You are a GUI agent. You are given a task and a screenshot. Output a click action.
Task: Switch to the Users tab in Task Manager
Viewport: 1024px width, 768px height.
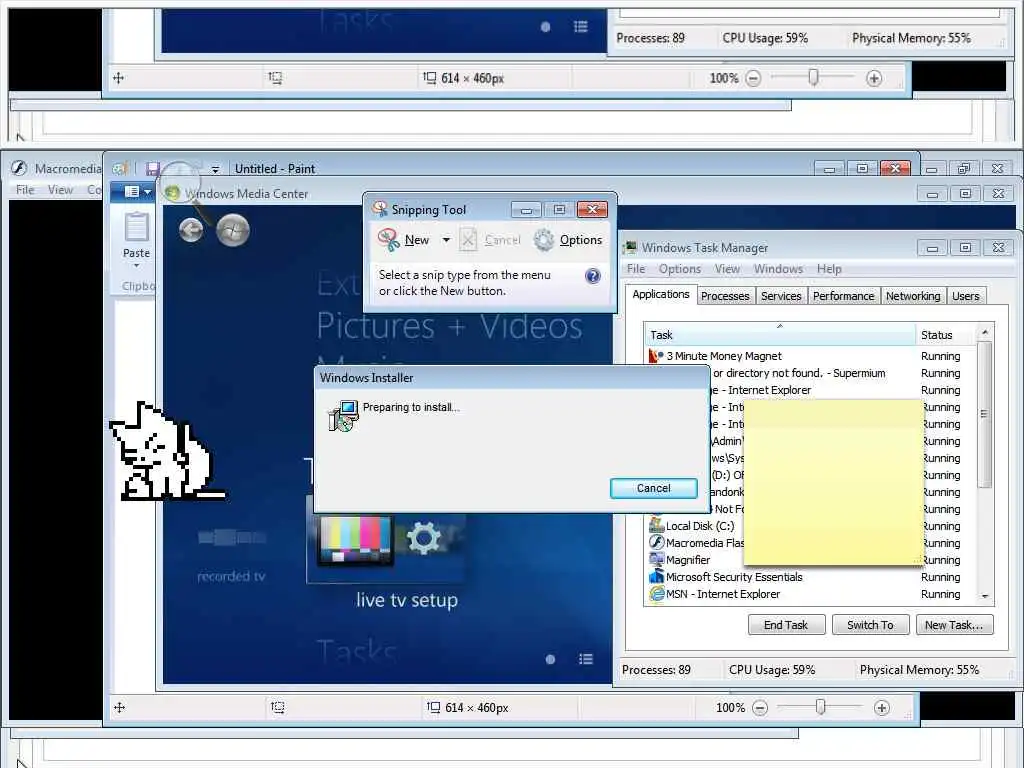(x=965, y=296)
